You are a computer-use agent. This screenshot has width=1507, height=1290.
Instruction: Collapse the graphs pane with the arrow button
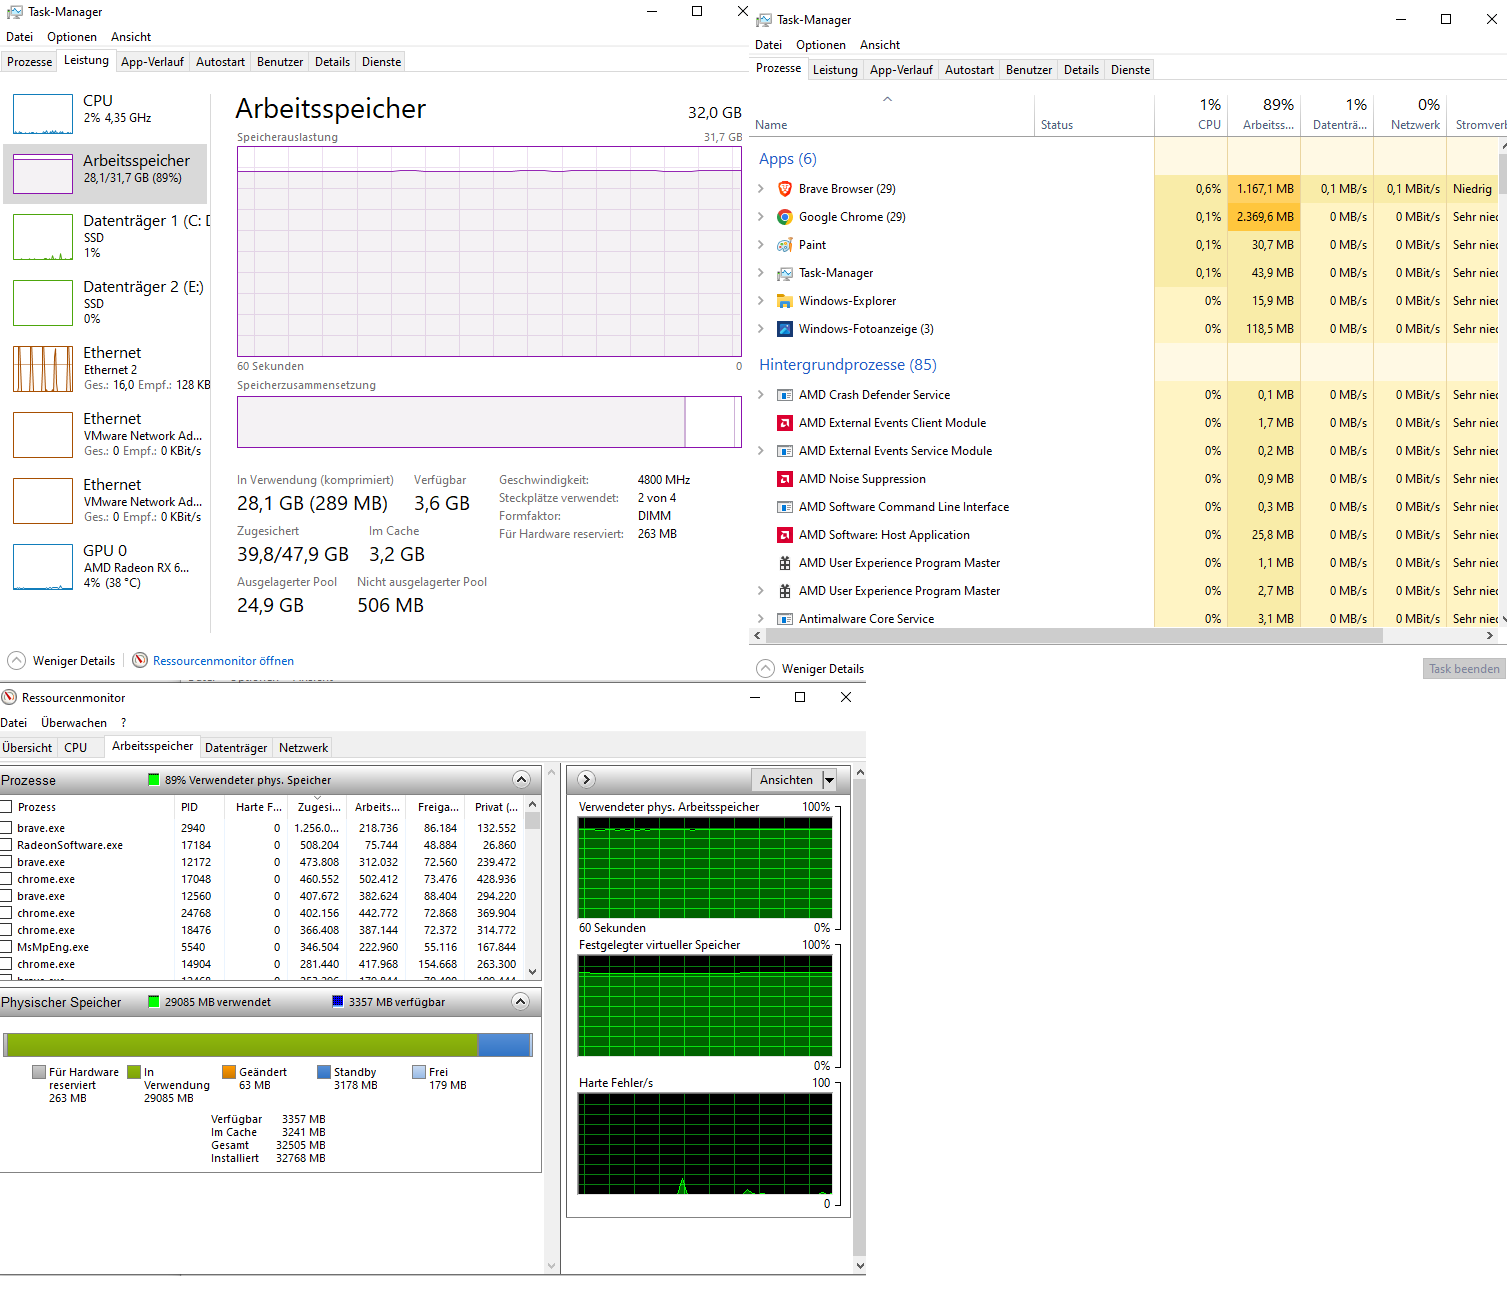pos(587,779)
